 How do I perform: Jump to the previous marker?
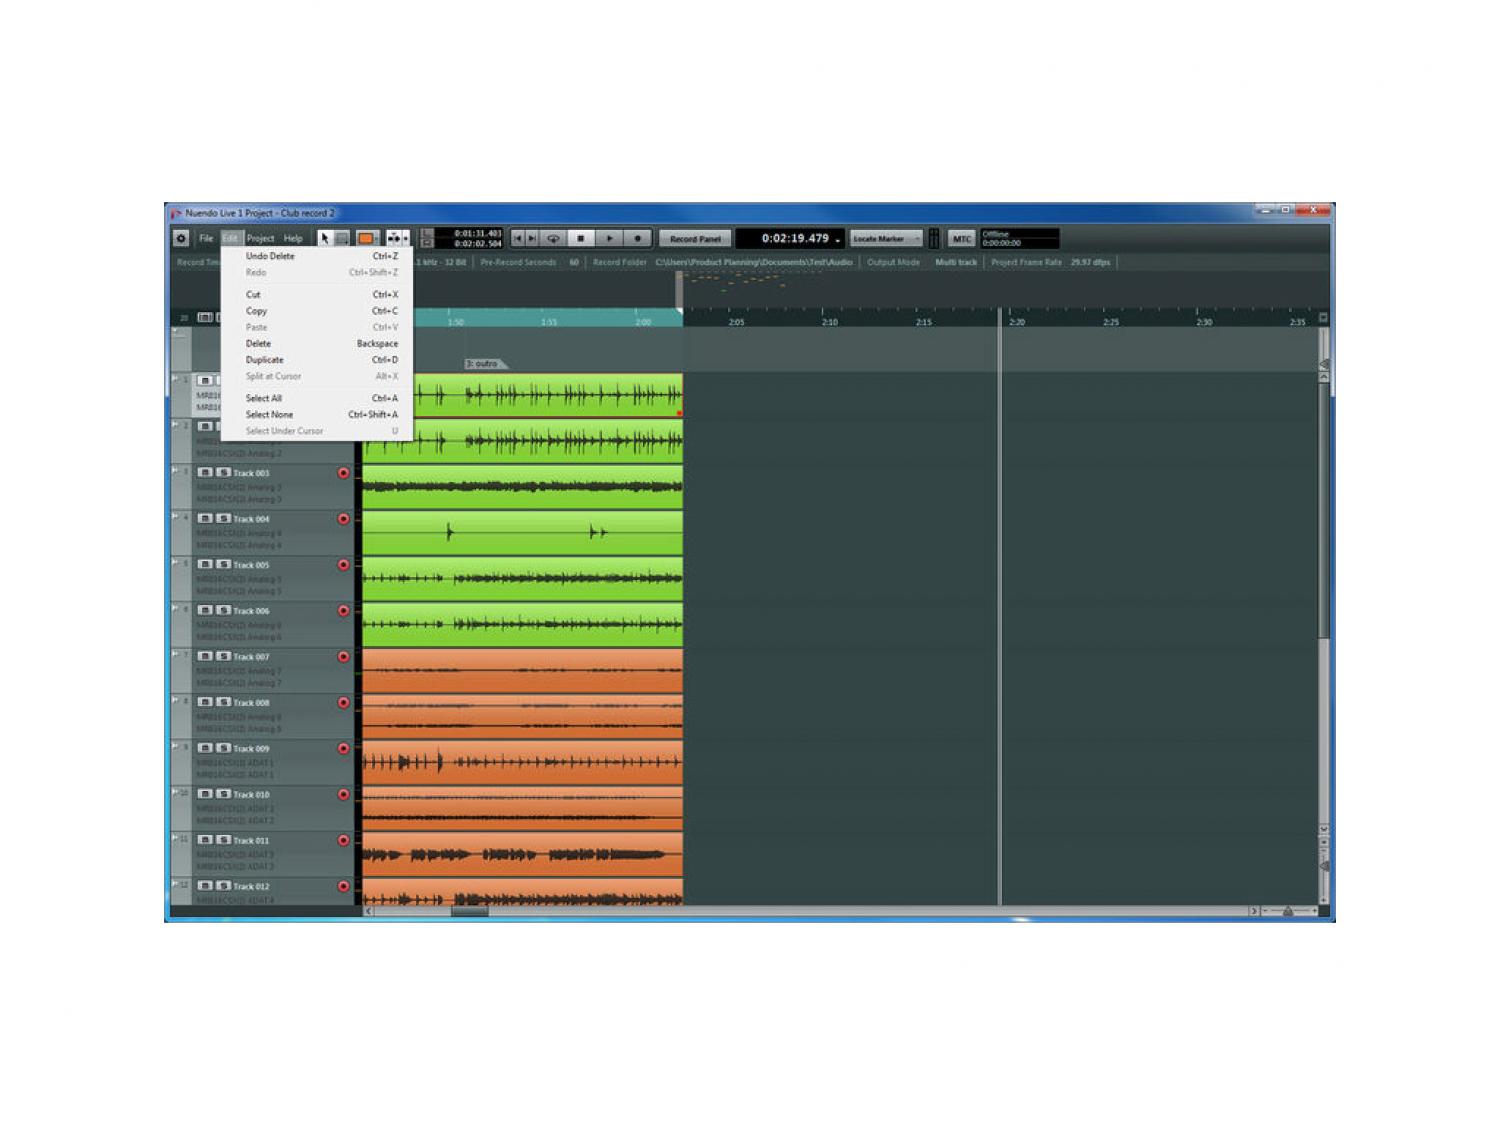pyautogui.click(x=517, y=238)
